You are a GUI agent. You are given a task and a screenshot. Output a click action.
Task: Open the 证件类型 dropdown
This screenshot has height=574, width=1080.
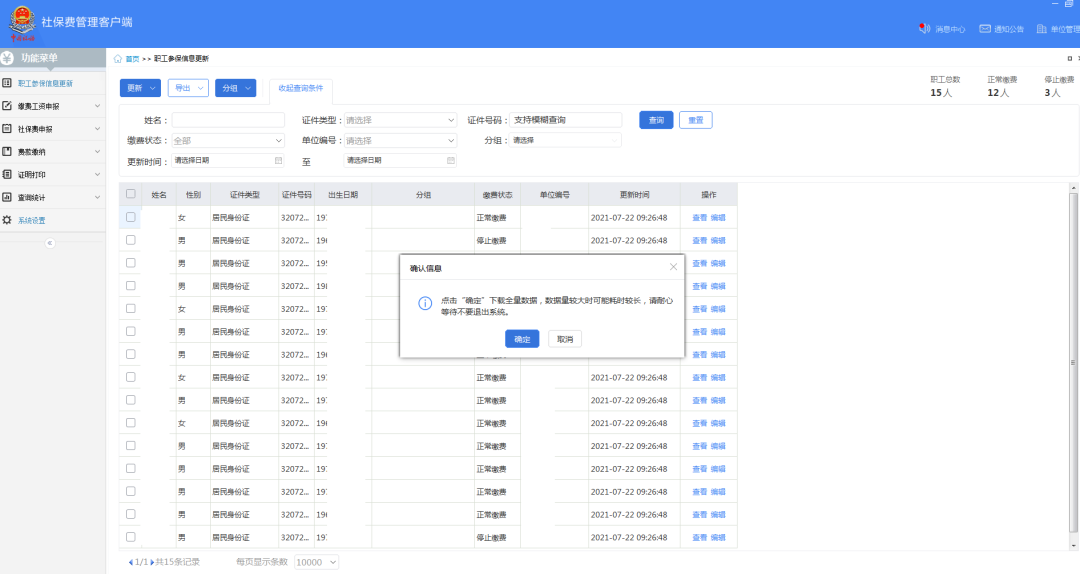point(400,120)
